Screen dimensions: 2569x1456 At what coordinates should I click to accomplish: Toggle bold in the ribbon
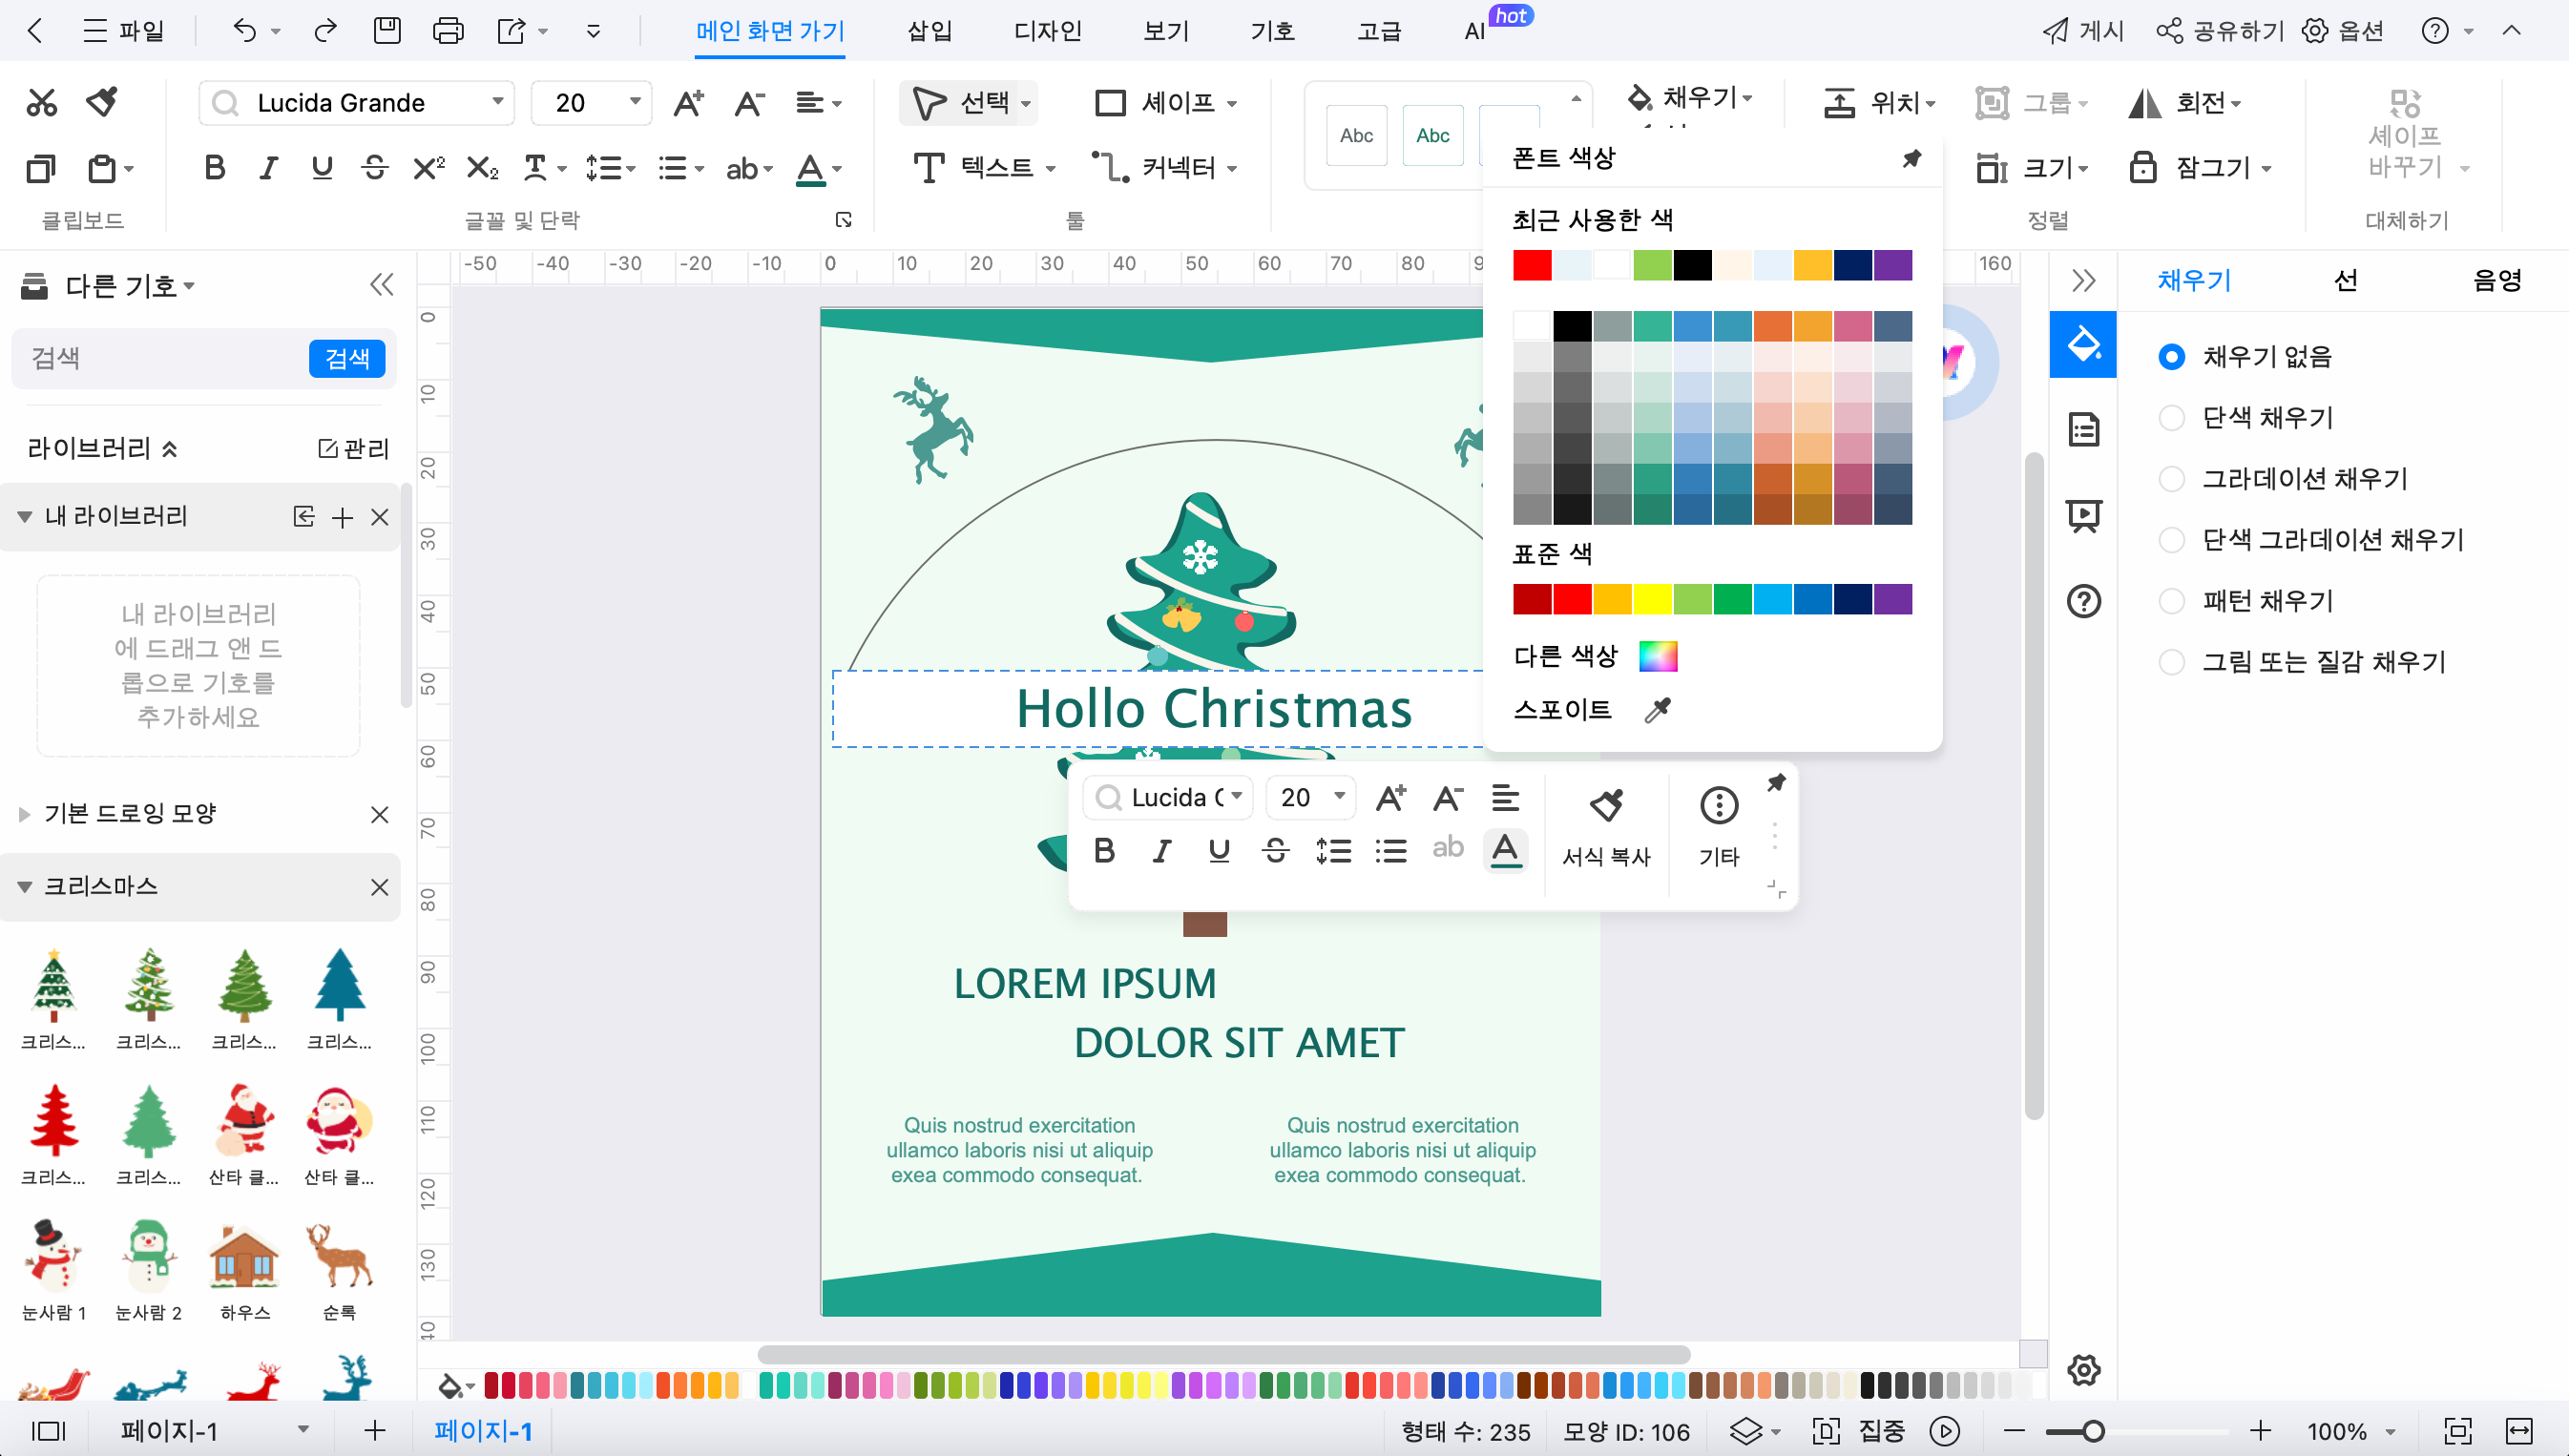(214, 168)
